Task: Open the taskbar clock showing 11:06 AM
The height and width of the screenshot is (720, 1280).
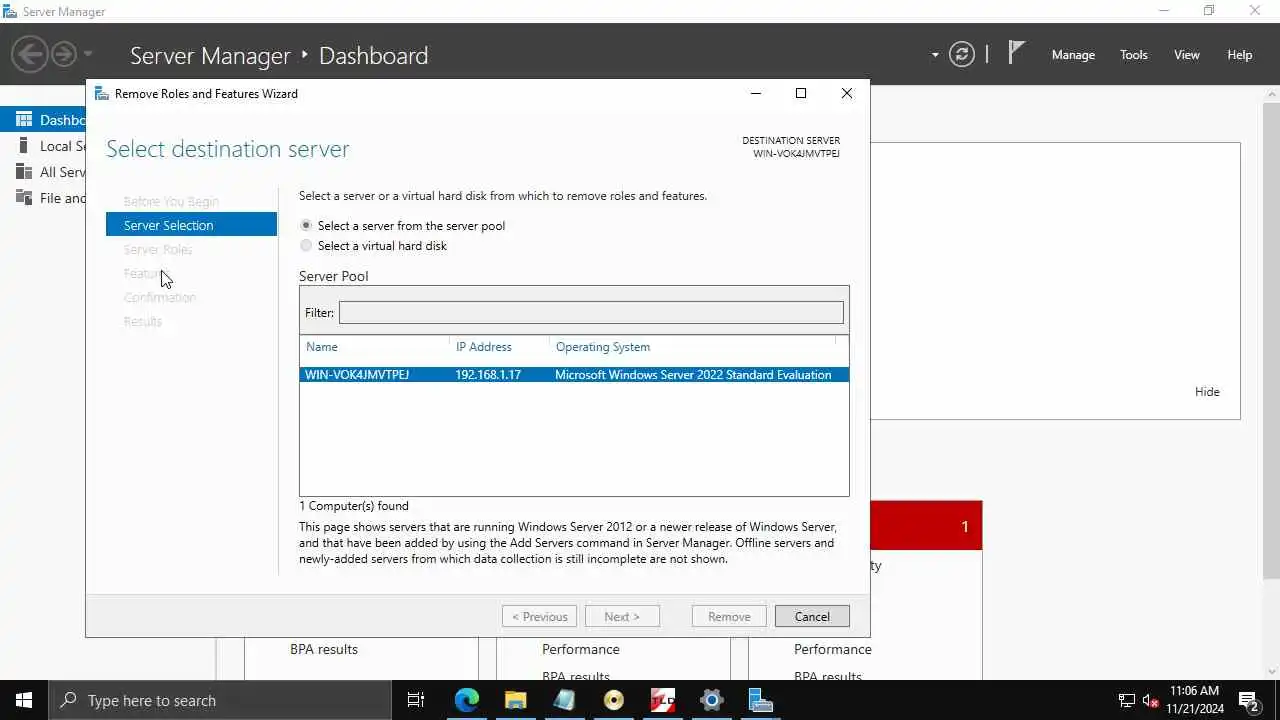Action: pos(1194,700)
